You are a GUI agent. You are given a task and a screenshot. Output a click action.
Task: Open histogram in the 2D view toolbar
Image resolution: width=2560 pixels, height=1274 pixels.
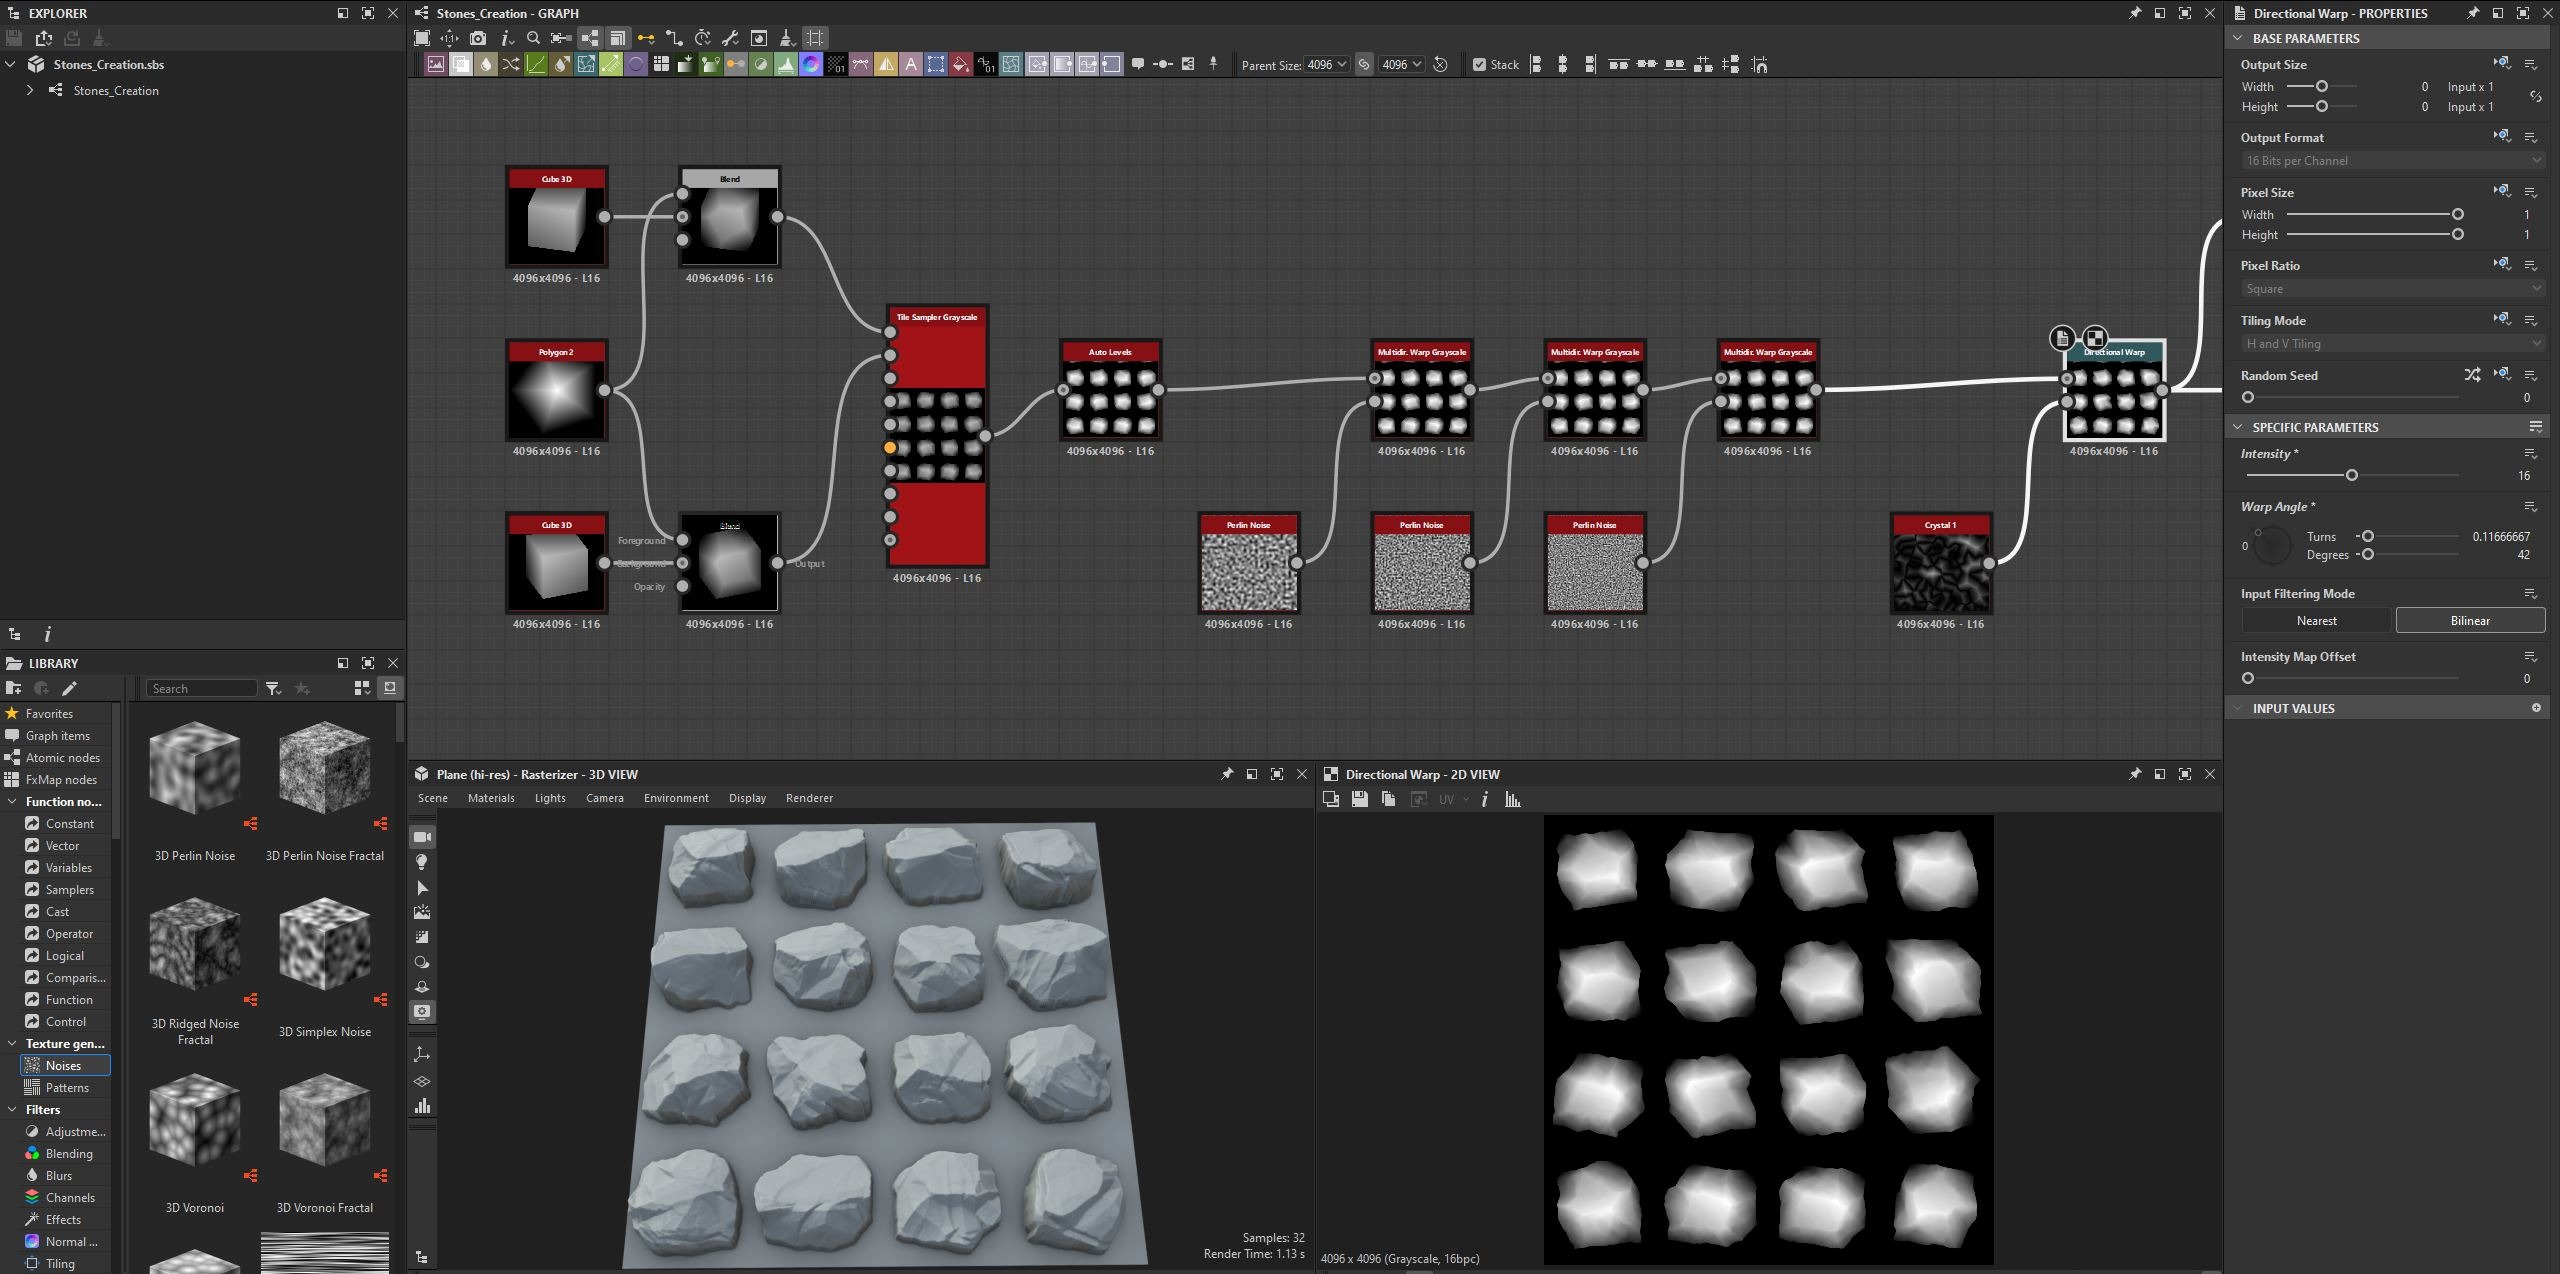point(1512,799)
